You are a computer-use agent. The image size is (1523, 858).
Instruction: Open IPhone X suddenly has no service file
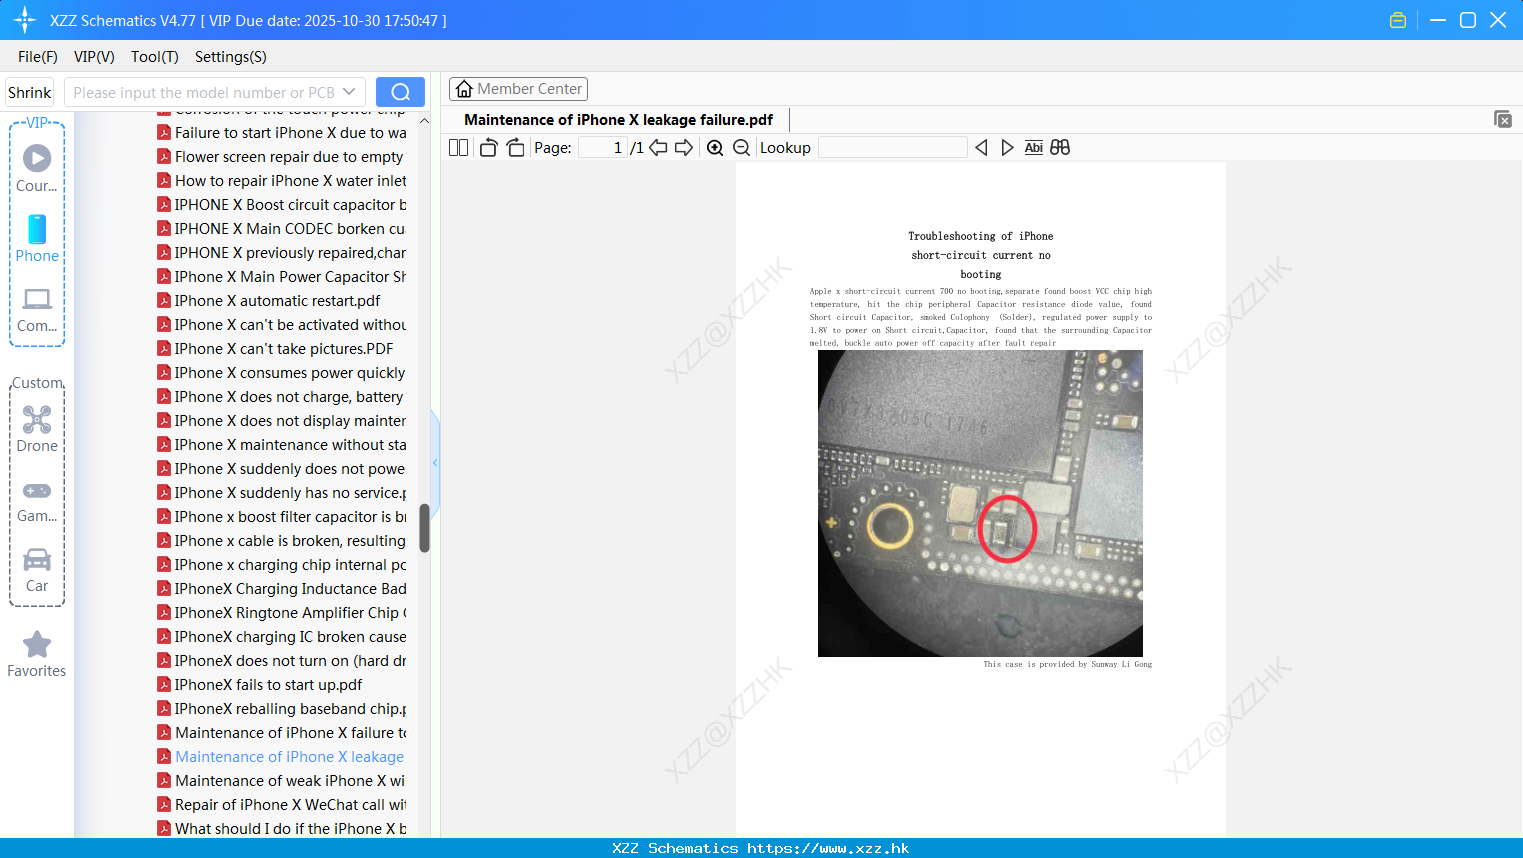[282, 493]
